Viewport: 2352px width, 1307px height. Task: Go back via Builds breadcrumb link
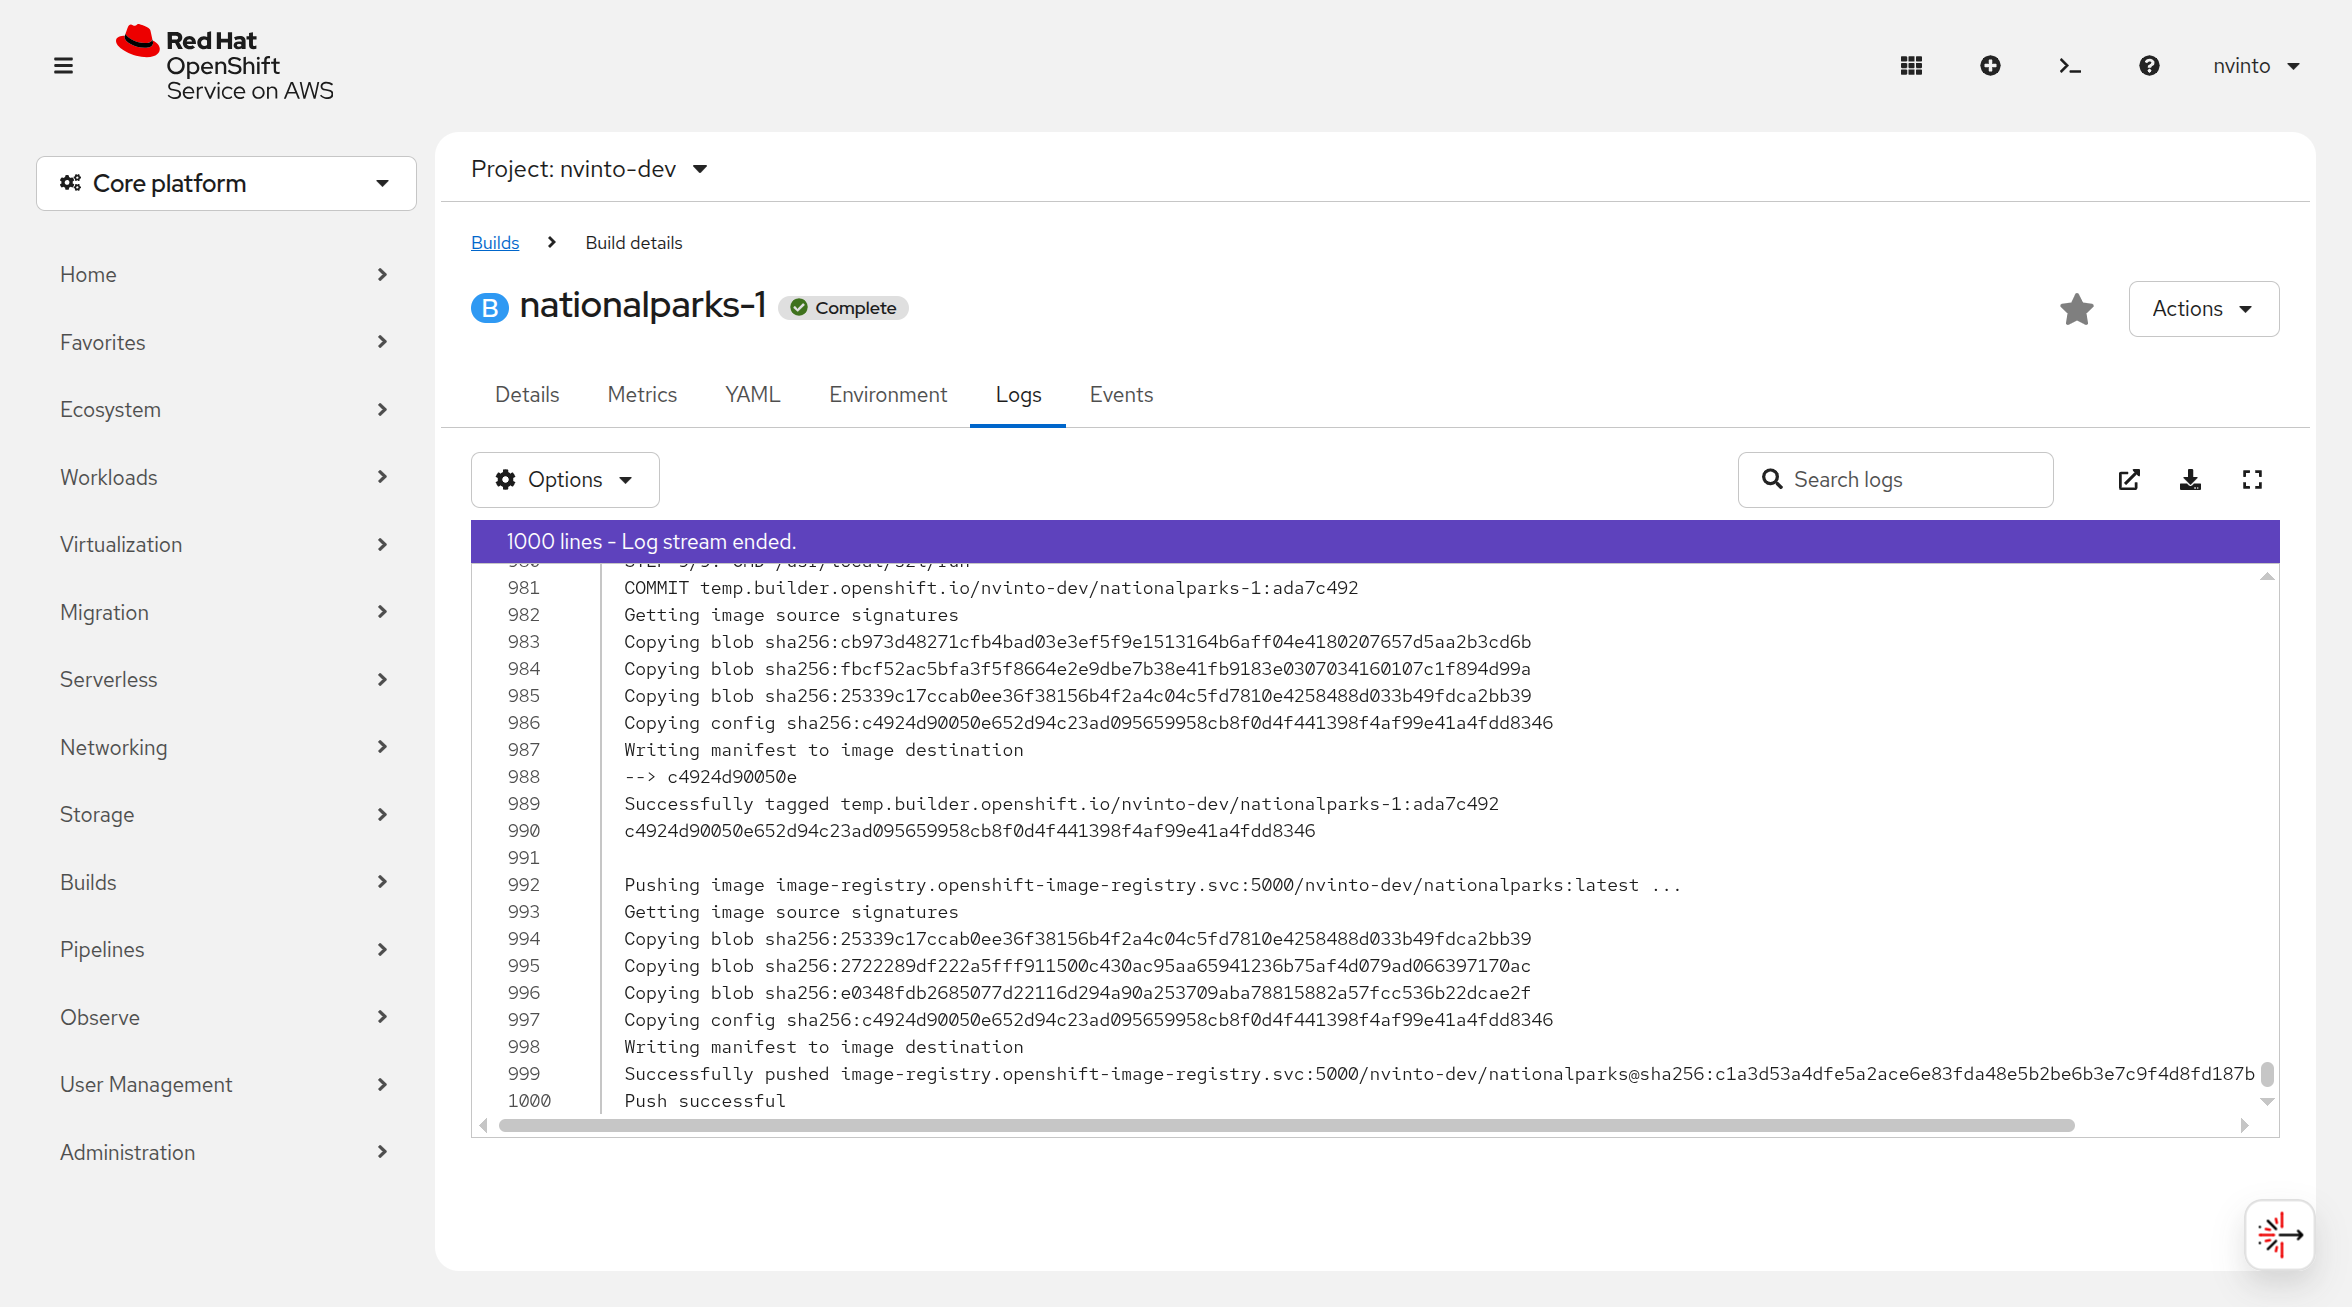(x=495, y=243)
